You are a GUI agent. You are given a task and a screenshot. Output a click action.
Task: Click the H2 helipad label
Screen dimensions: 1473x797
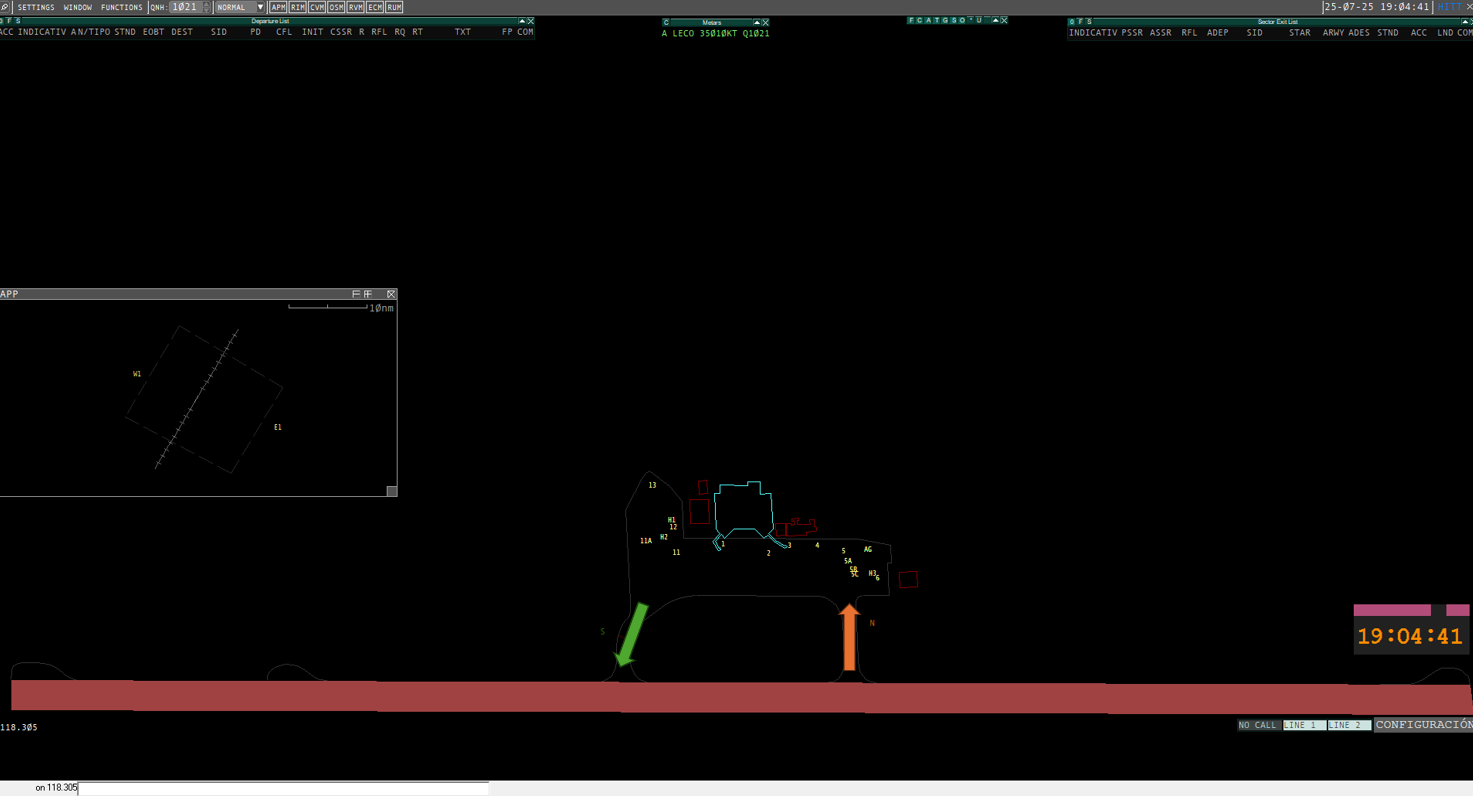pos(664,537)
